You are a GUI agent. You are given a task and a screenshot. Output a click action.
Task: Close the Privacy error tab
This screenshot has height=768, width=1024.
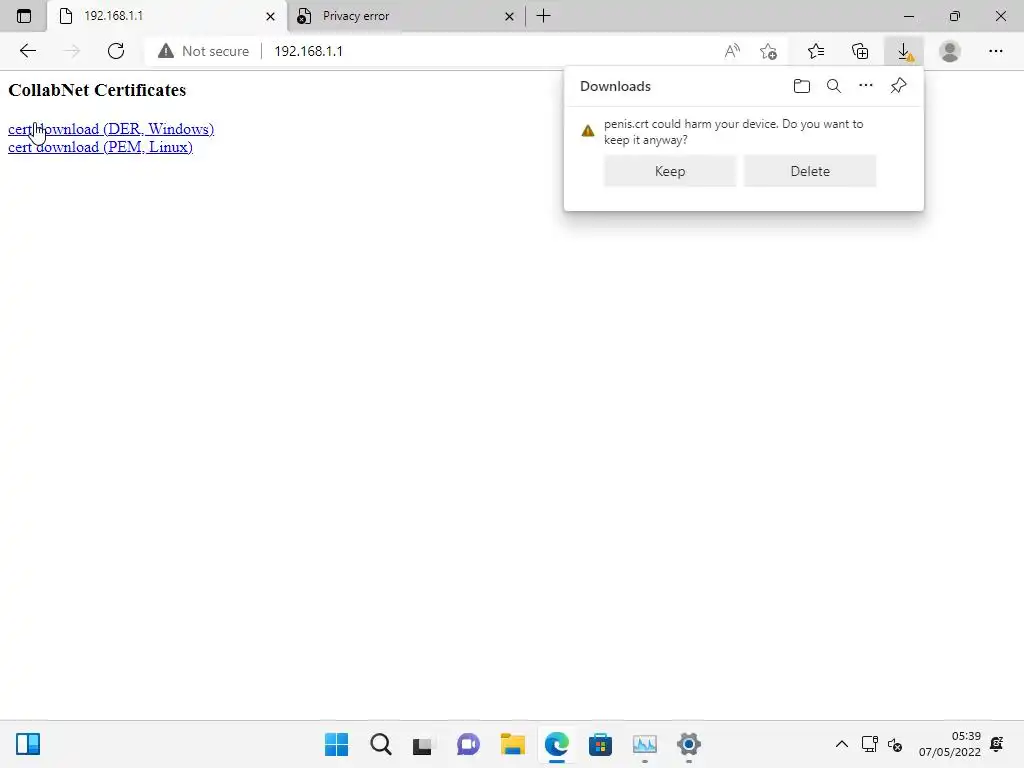click(509, 16)
